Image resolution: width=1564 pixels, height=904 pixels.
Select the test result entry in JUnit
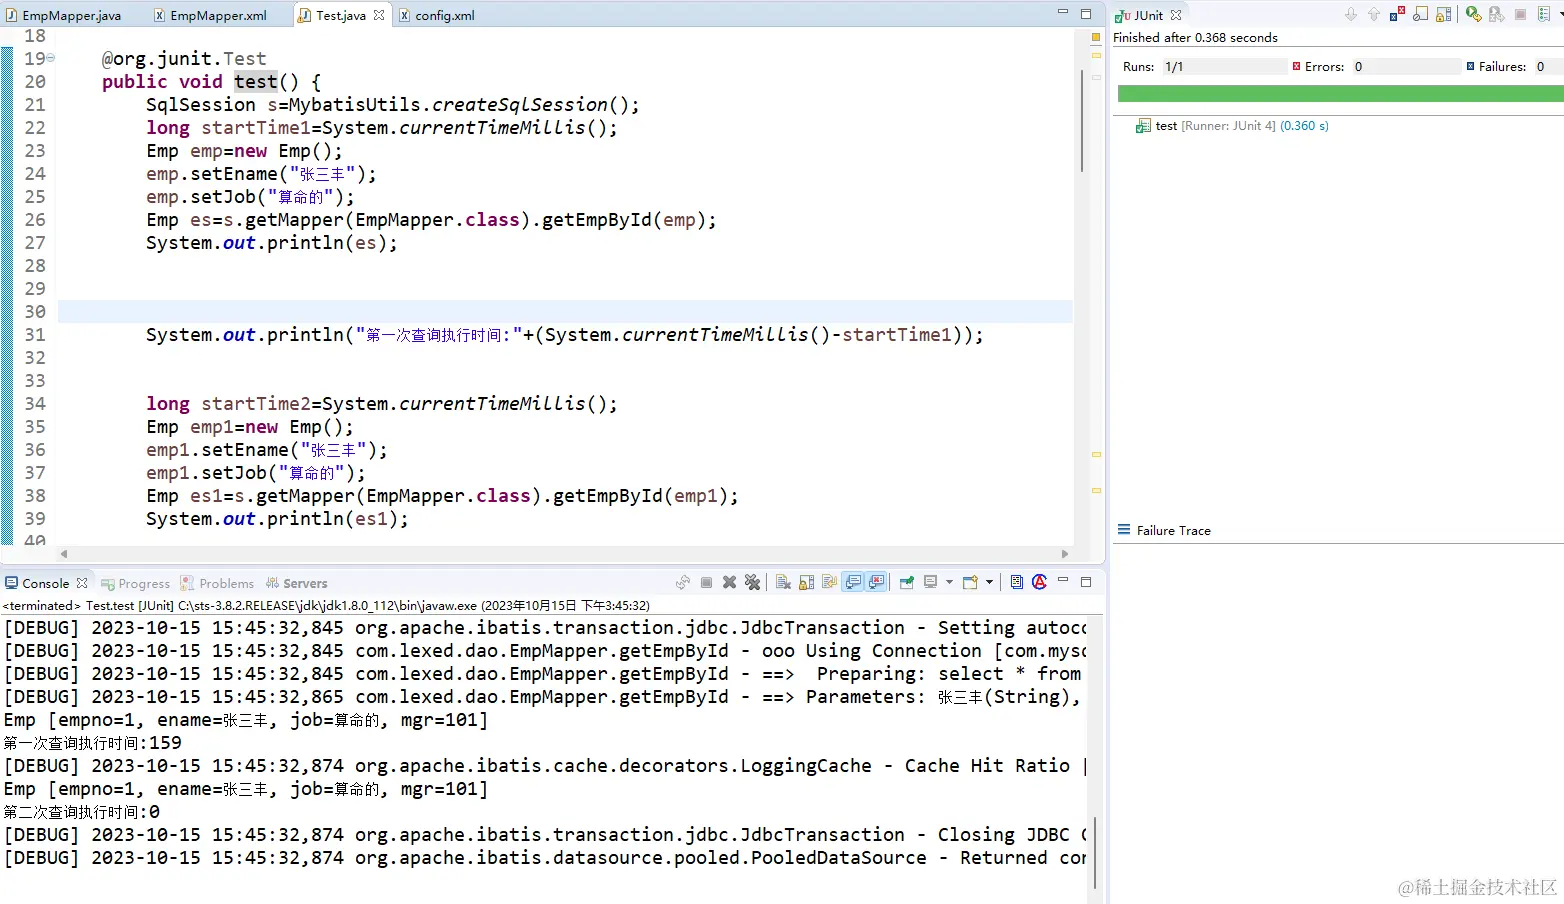1233,126
